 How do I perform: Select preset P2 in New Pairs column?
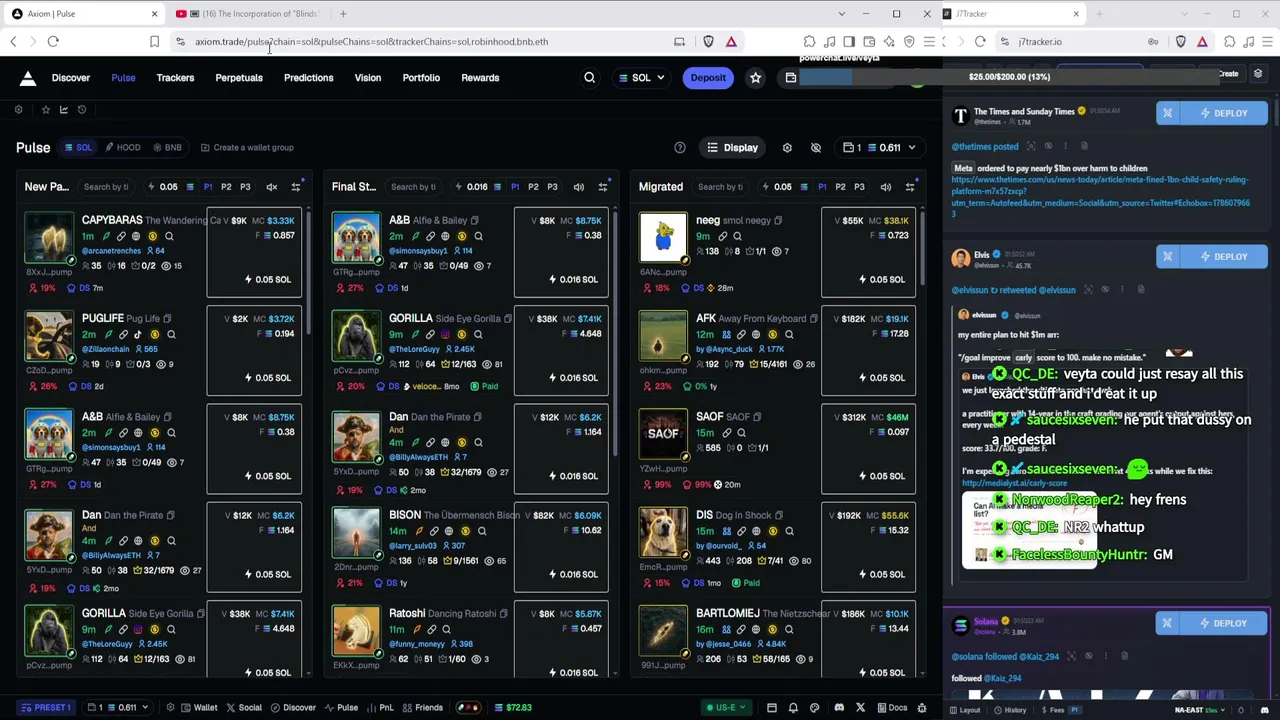[x=226, y=187]
